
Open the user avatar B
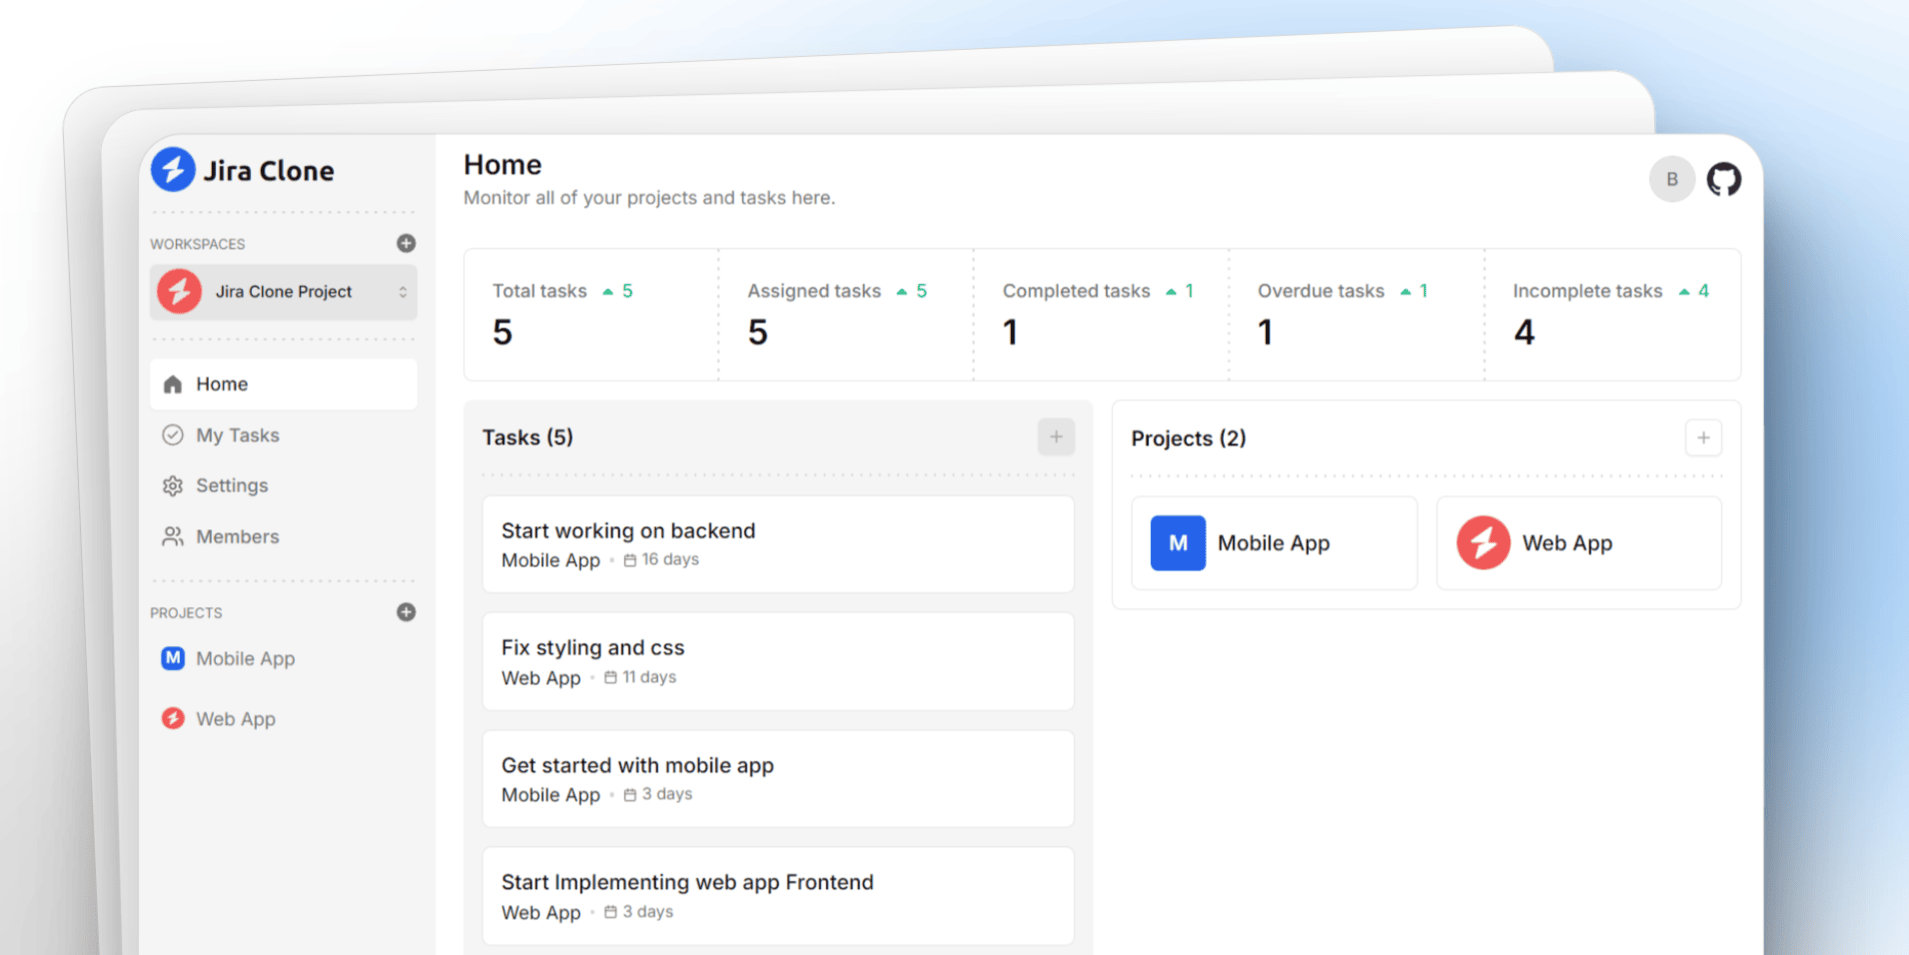(x=1671, y=180)
